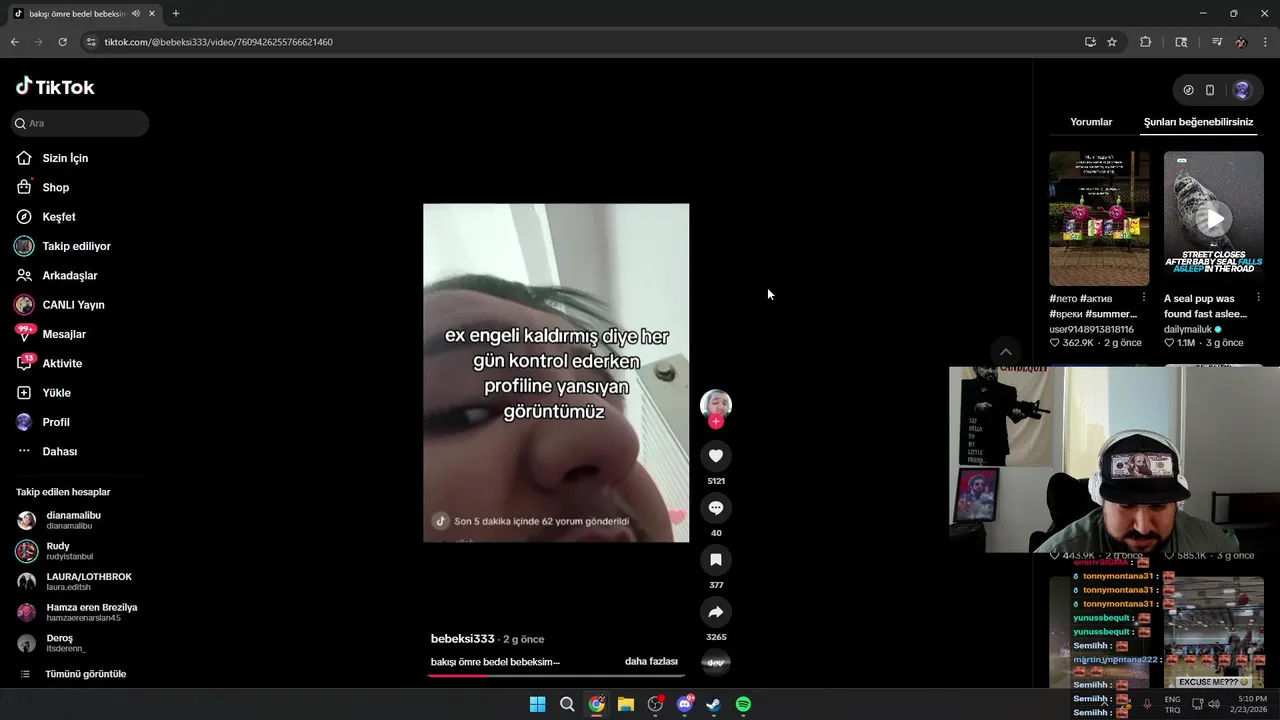Open the baby seal video thumbnail
The width and height of the screenshot is (1280, 720).
point(1214,218)
